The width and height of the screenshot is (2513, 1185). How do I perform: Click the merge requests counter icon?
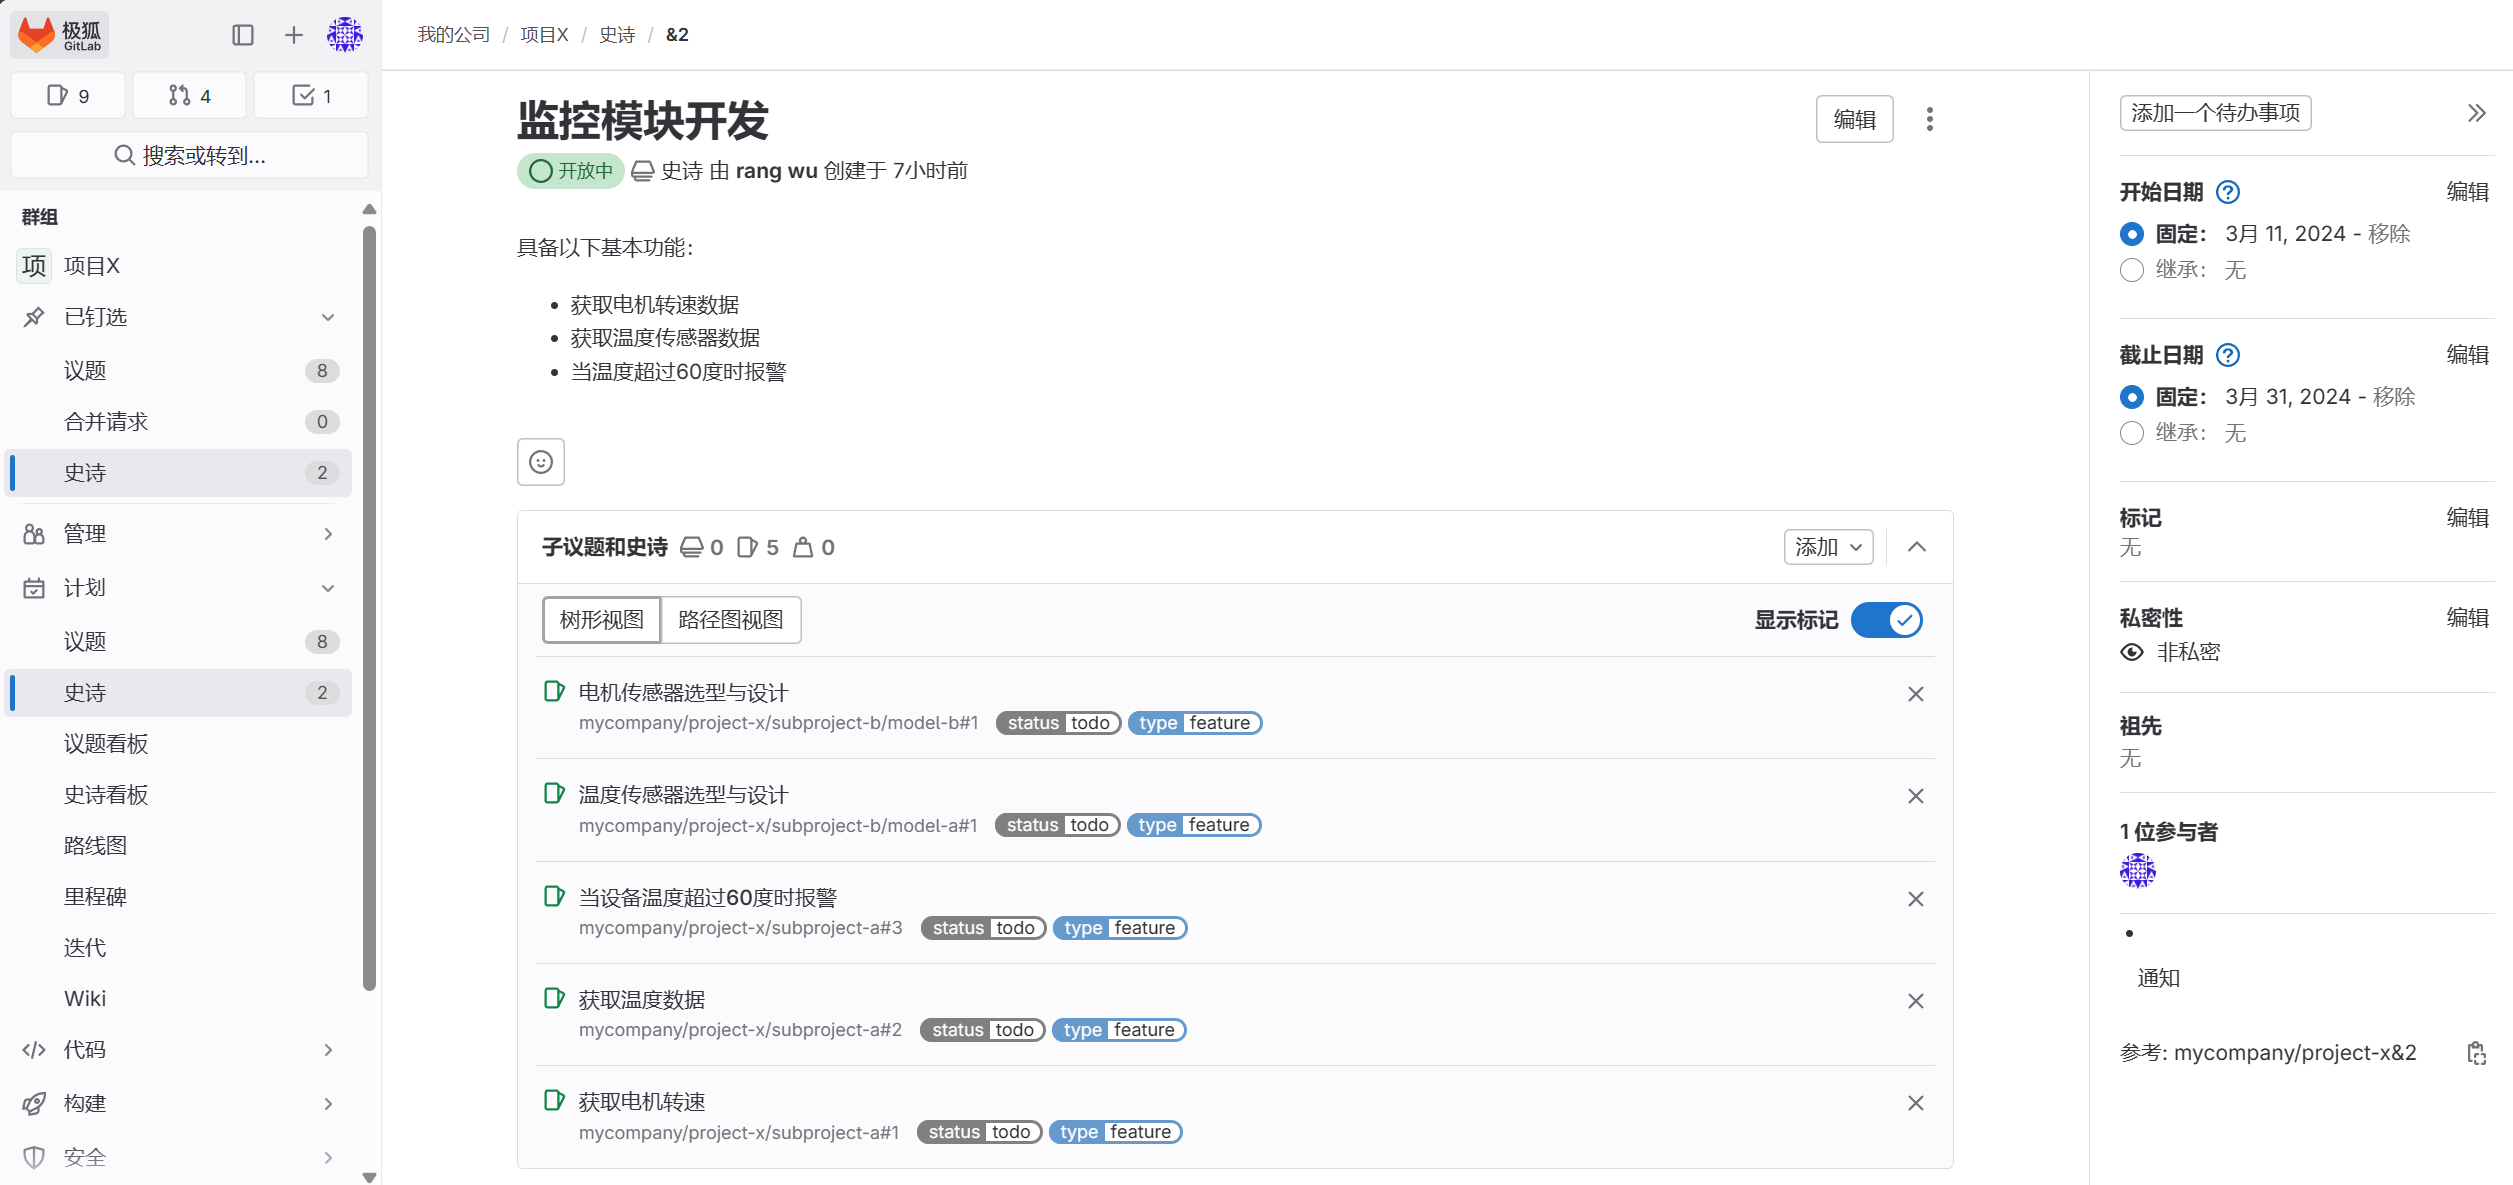(189, 94)
